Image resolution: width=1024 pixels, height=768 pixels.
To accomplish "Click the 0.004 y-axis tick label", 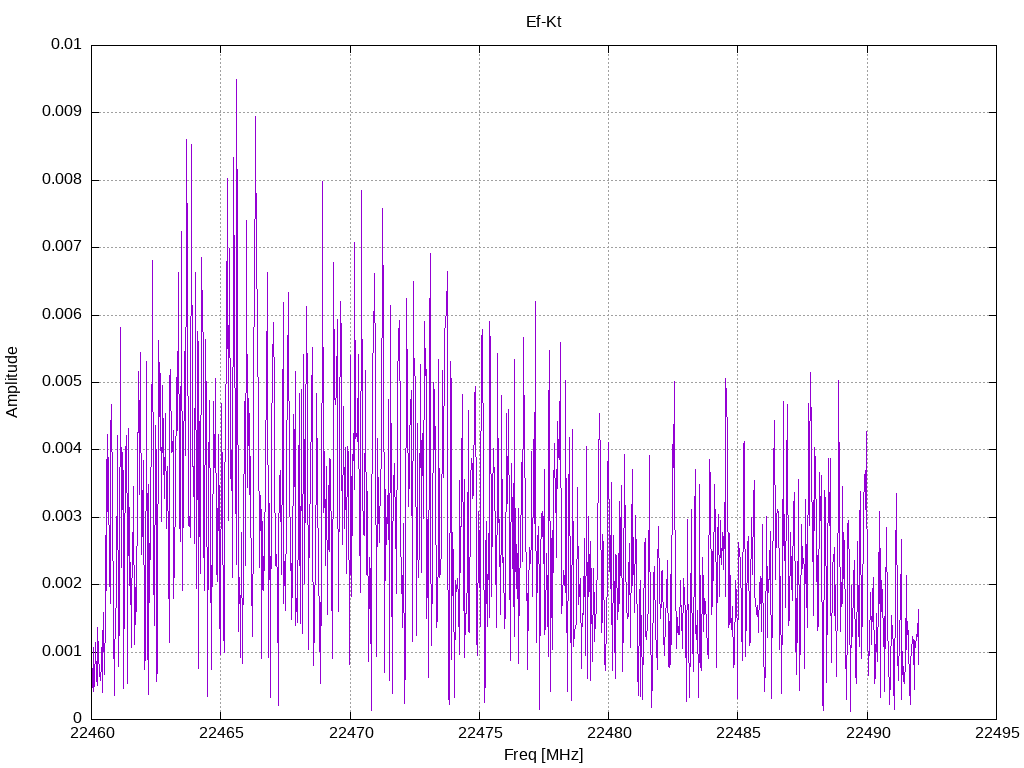I will tap(62, 449).
